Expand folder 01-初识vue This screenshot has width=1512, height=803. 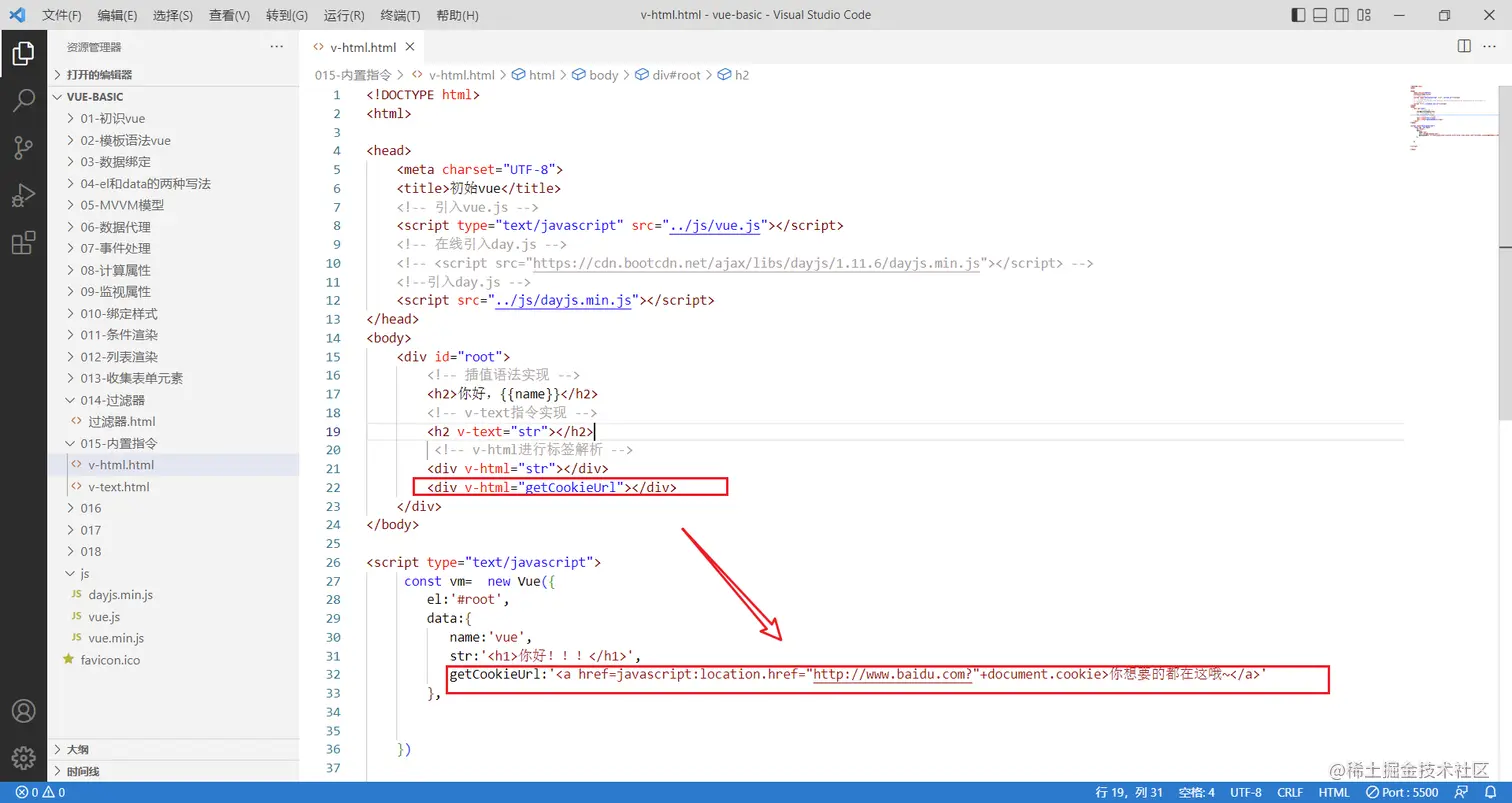tap(174, 118)
